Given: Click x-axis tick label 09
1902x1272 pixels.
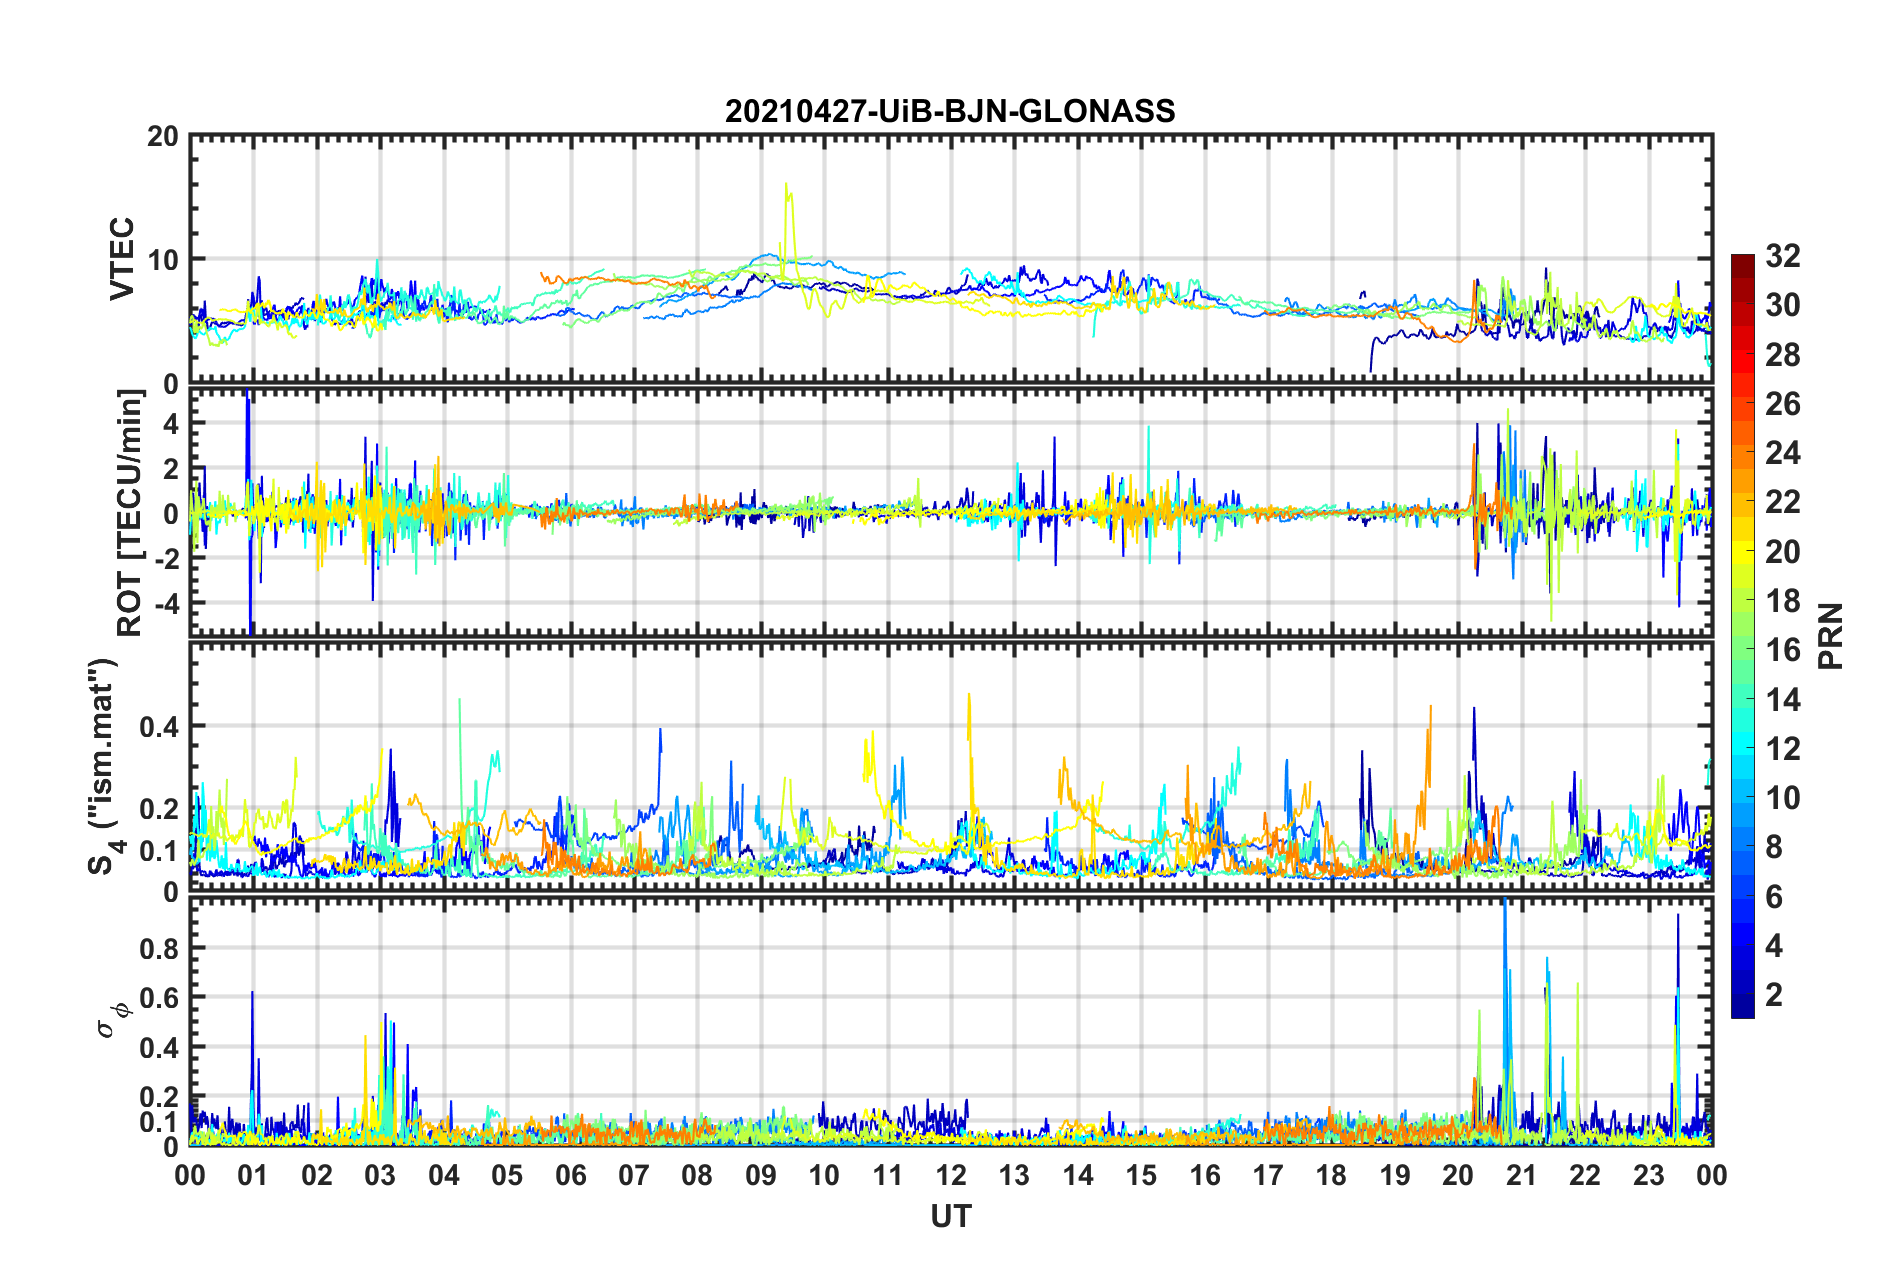Looking at the screenshot, I should (761, 1176).
